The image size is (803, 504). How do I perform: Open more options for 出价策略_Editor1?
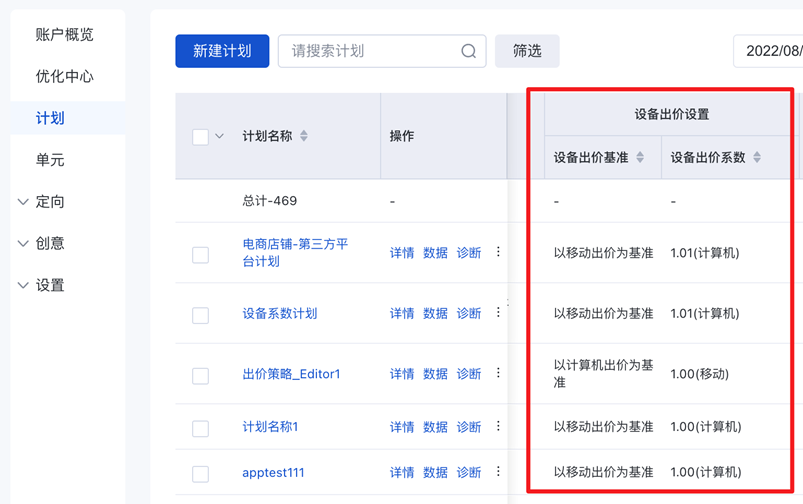click(x=498, y=374)
